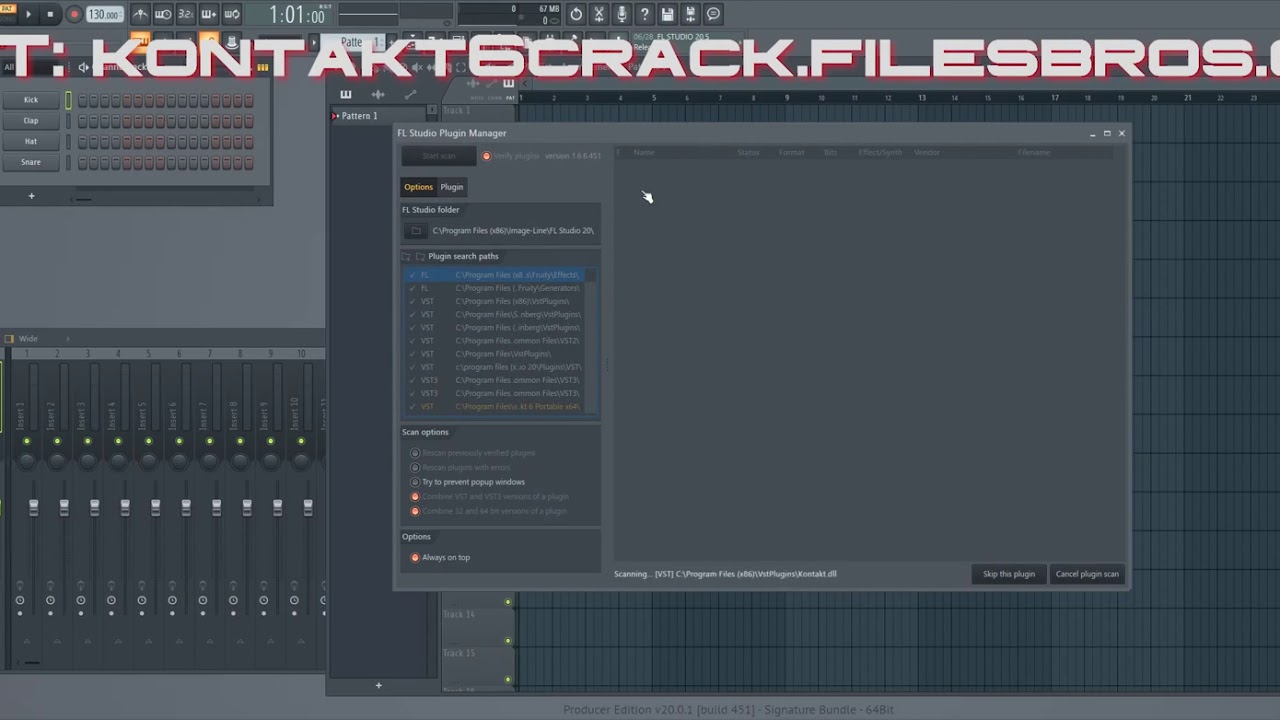
Task: Click Skip this plugin button
Action: pos(1008,574)
